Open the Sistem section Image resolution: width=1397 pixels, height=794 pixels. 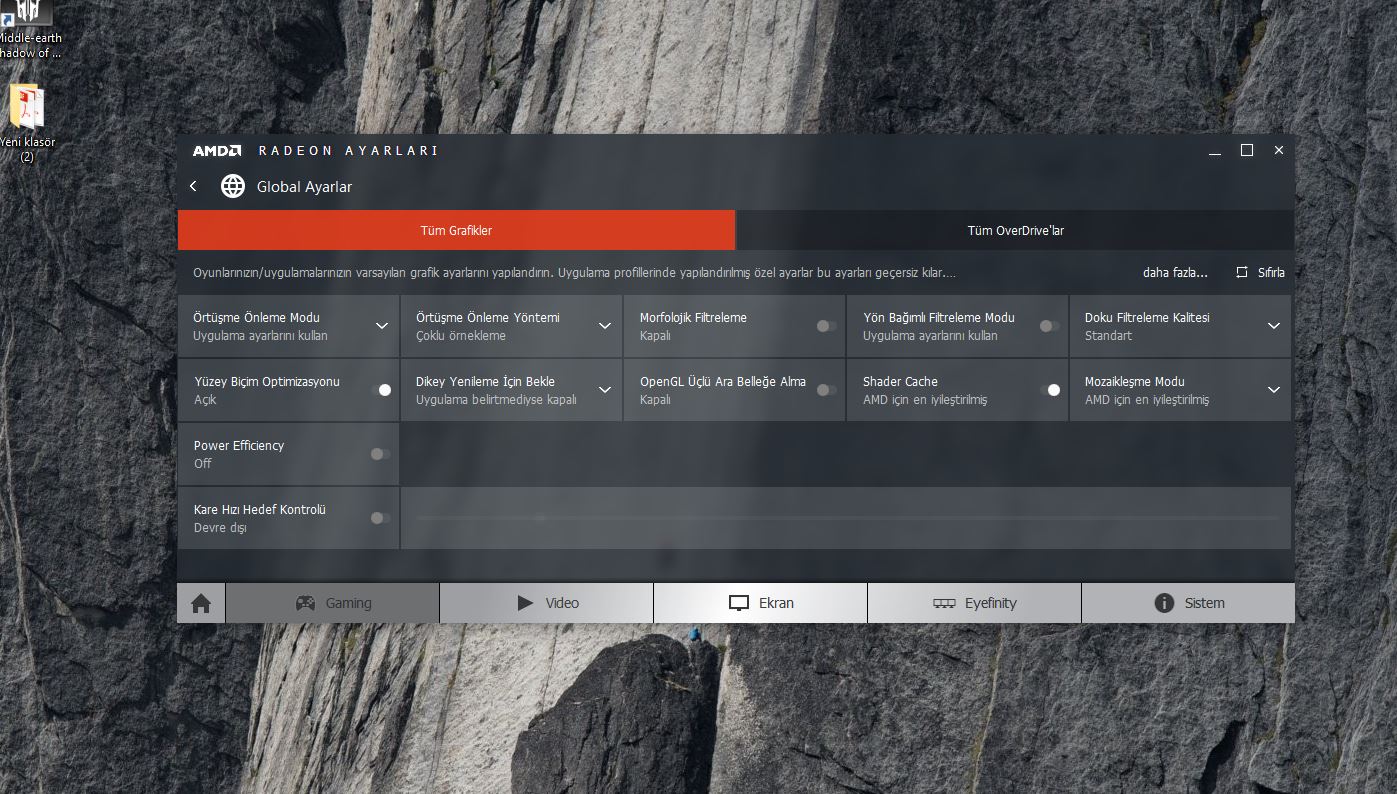1188,603
